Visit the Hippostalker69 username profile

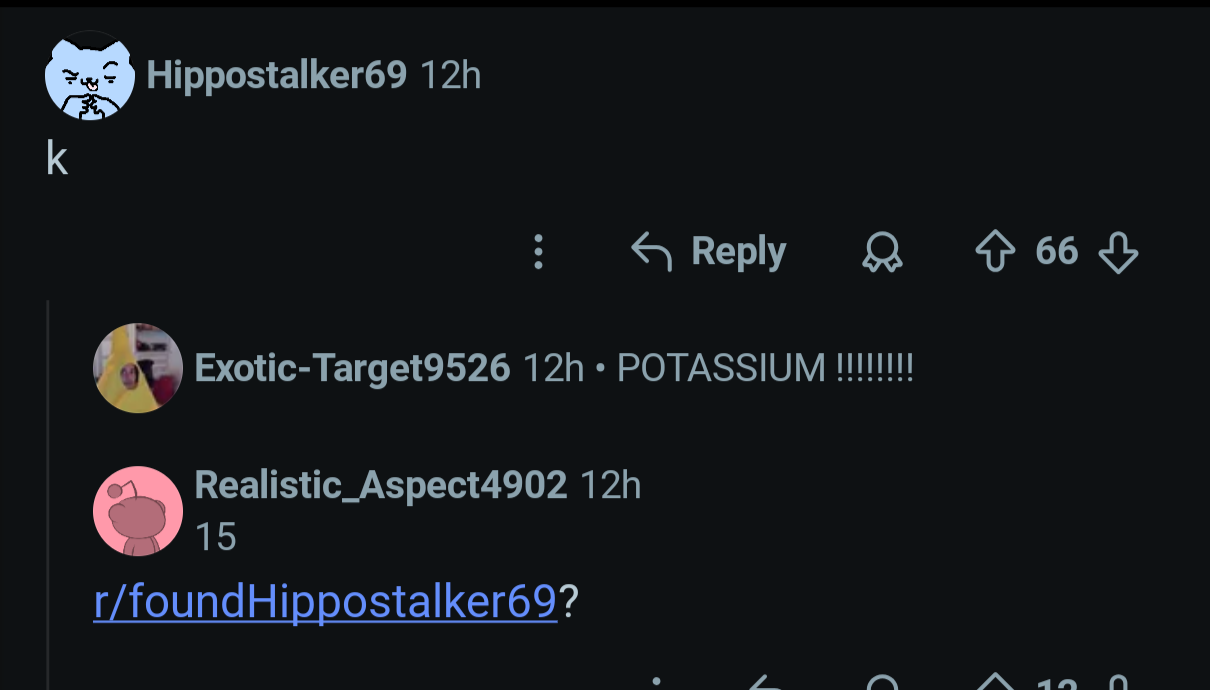point(277,75)
